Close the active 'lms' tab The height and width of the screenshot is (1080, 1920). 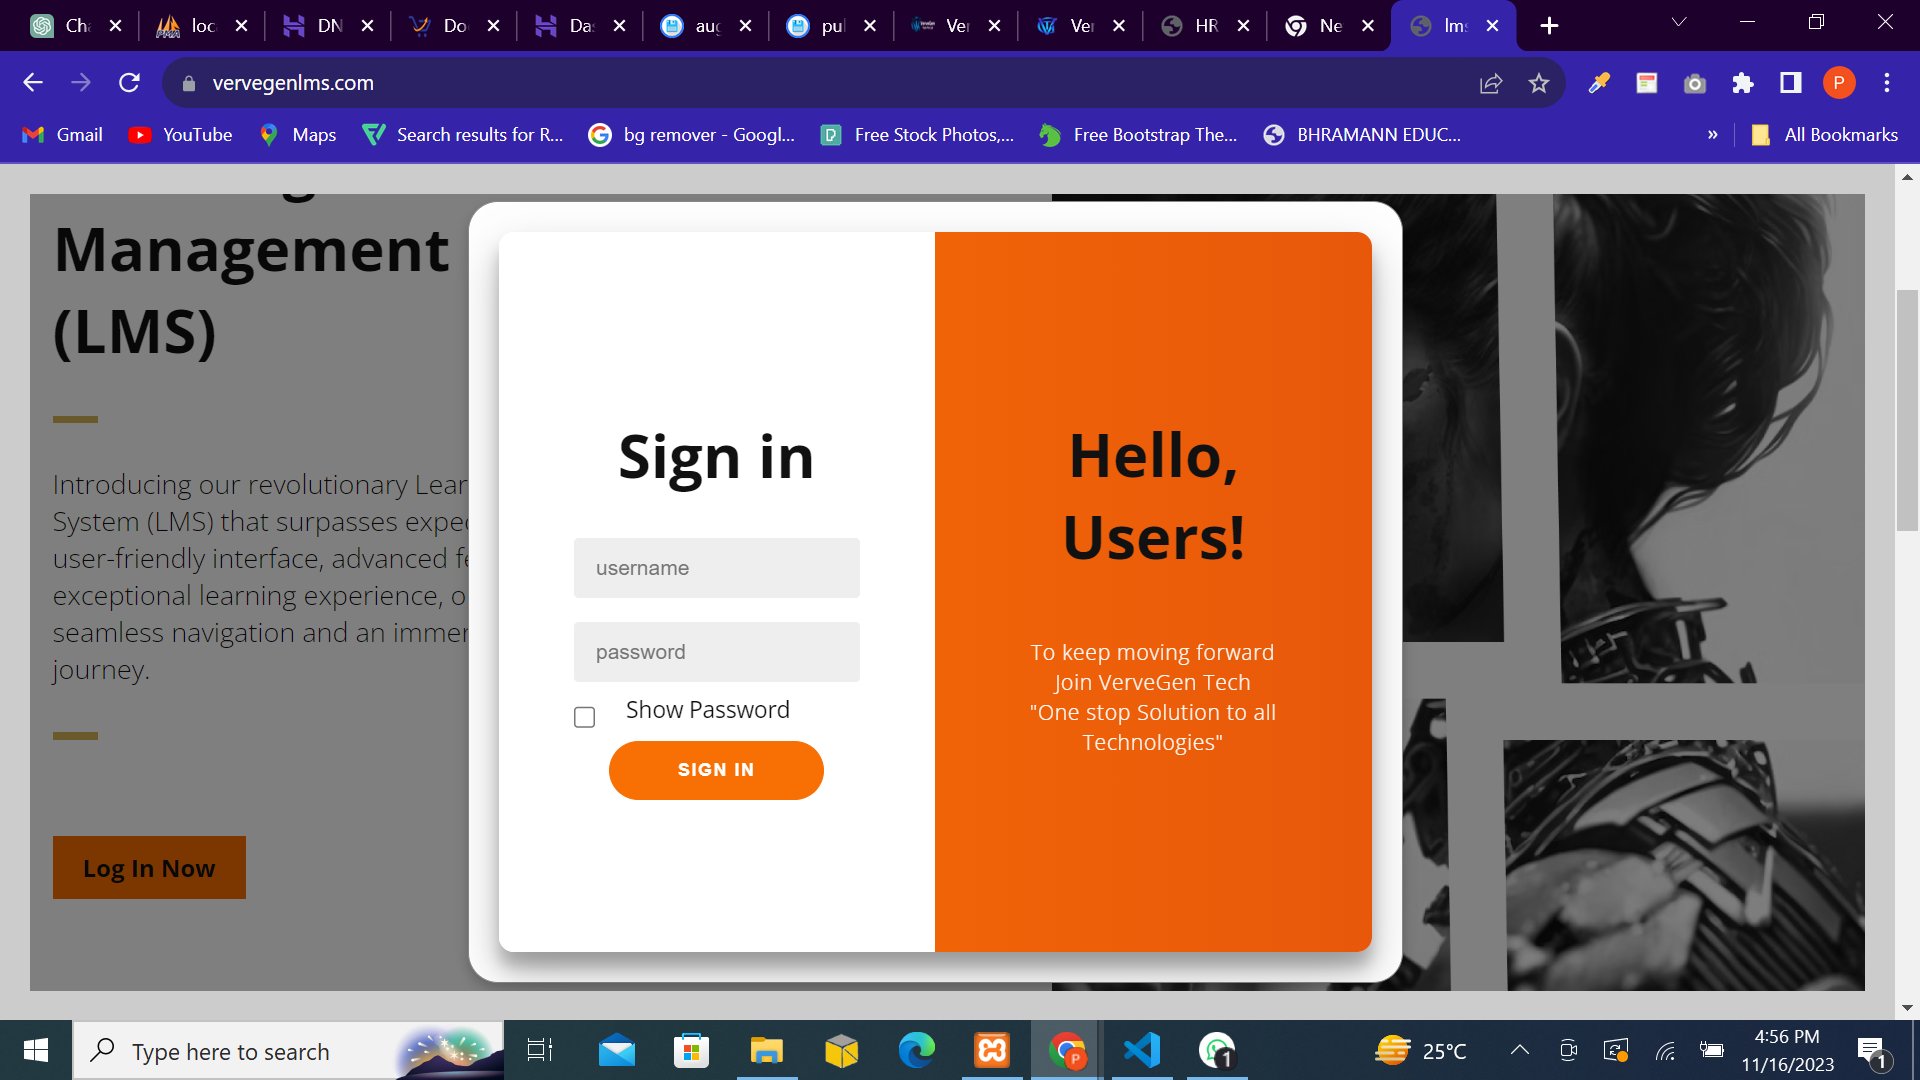pos(1492,26)
